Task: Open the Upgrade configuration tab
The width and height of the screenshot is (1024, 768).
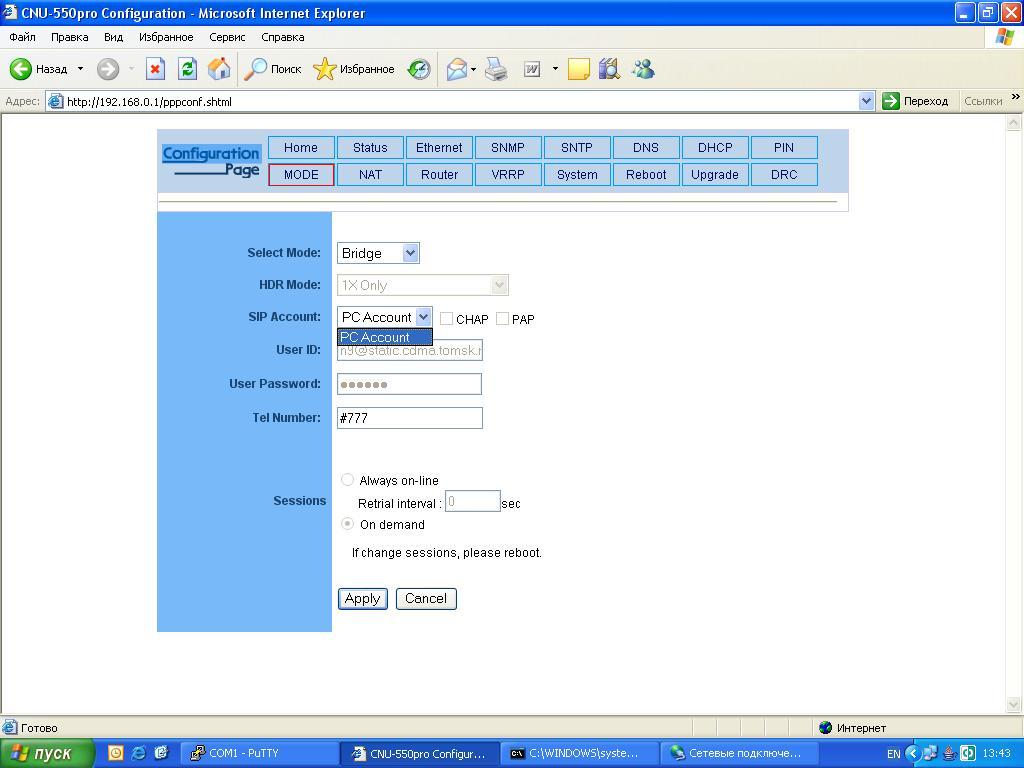Action: [x=715, y=174]
